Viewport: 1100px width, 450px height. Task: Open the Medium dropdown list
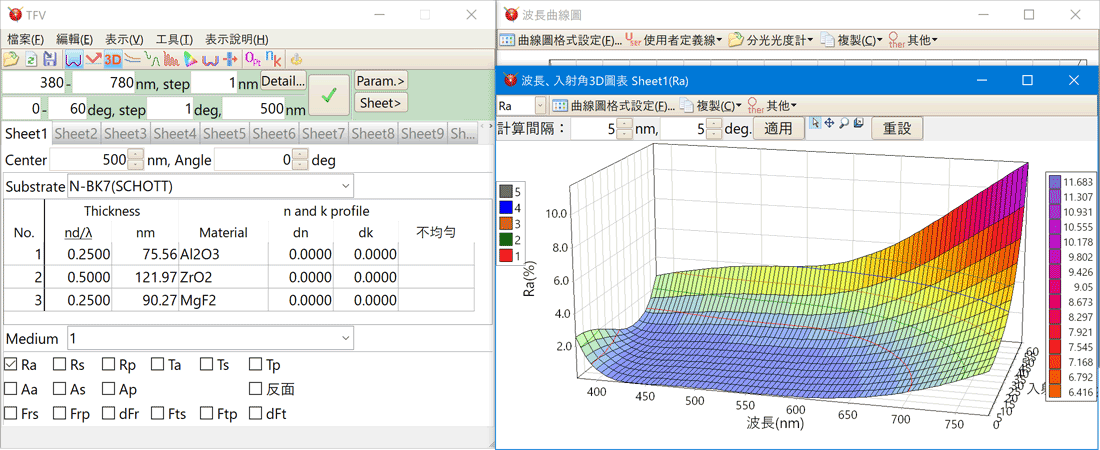tap(345, 338)
